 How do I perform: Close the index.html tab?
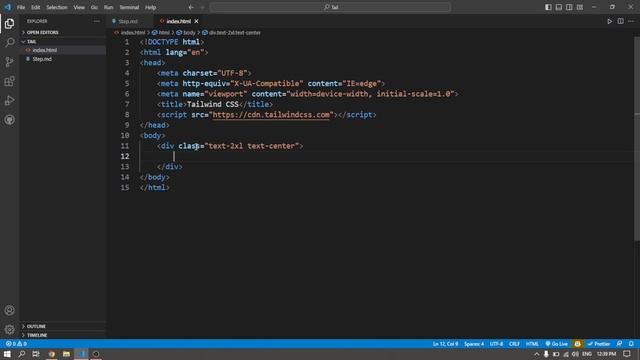[196, 21]
